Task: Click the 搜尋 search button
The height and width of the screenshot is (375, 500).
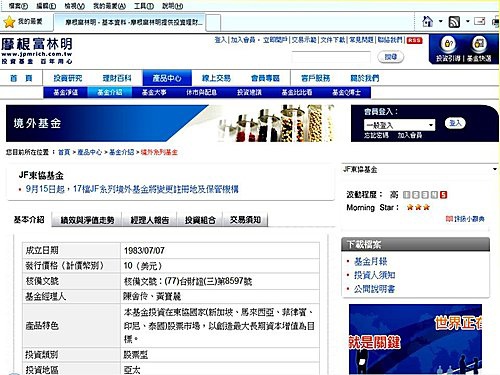Action: pos(391,57)
